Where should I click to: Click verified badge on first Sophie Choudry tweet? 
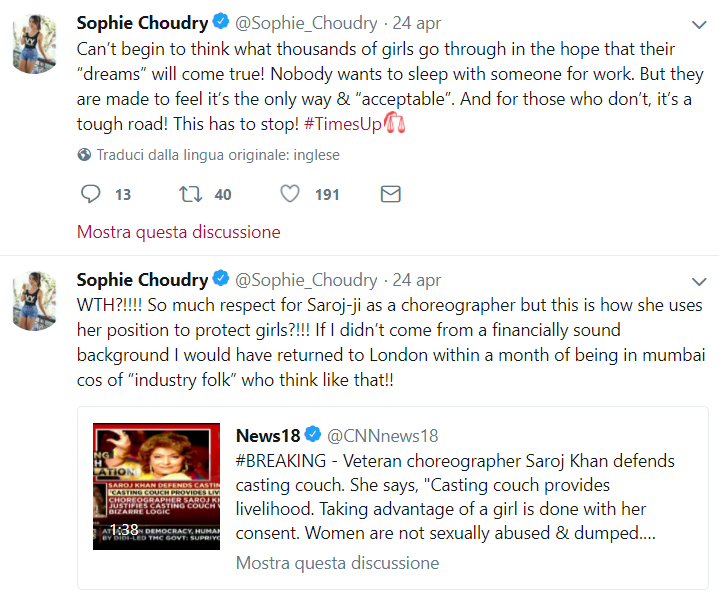221,22
